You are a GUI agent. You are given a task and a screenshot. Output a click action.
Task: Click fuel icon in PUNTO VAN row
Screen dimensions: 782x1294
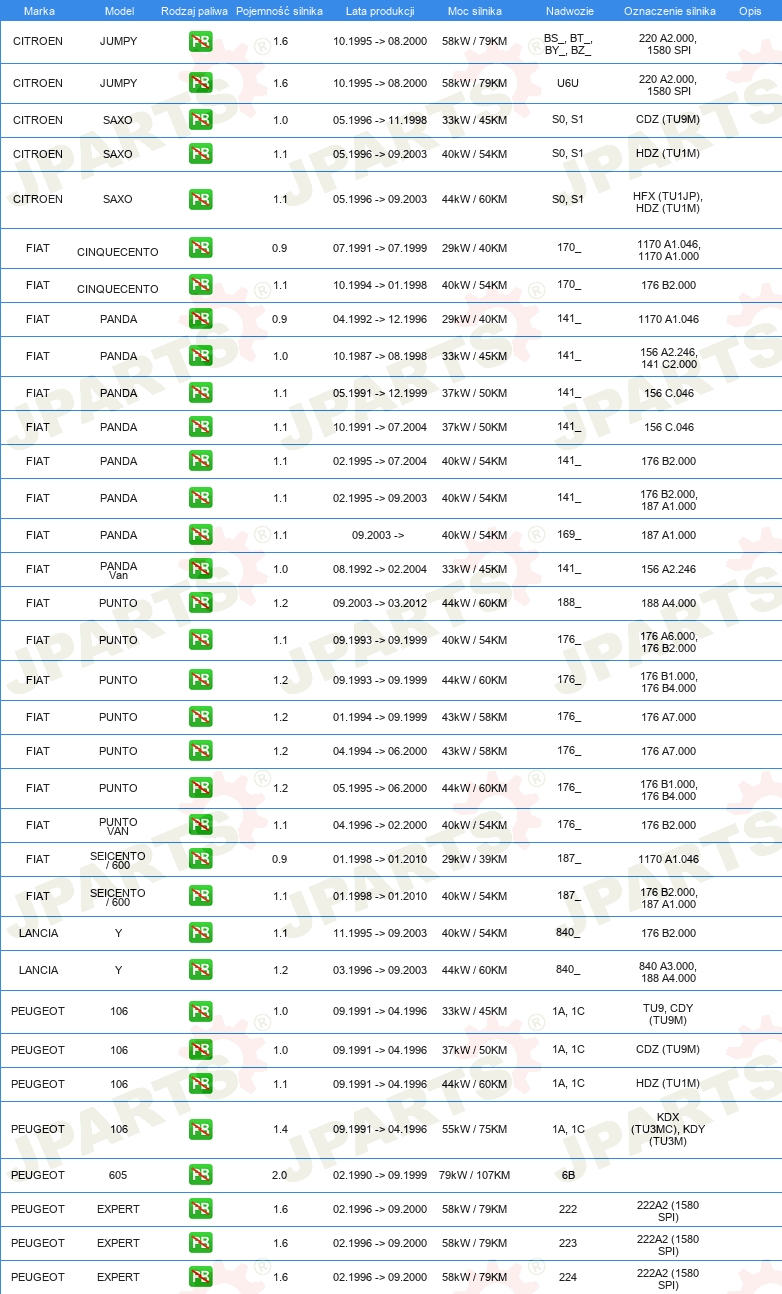200,825
